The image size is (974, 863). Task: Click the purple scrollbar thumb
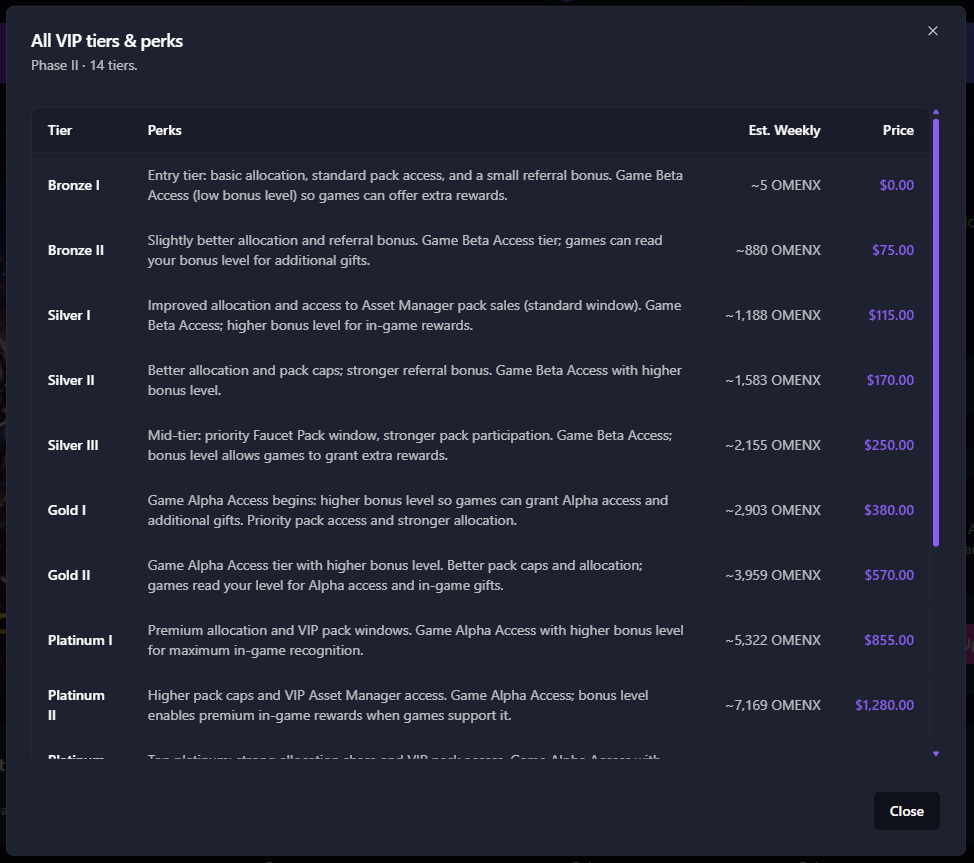[x=936, y=332]
